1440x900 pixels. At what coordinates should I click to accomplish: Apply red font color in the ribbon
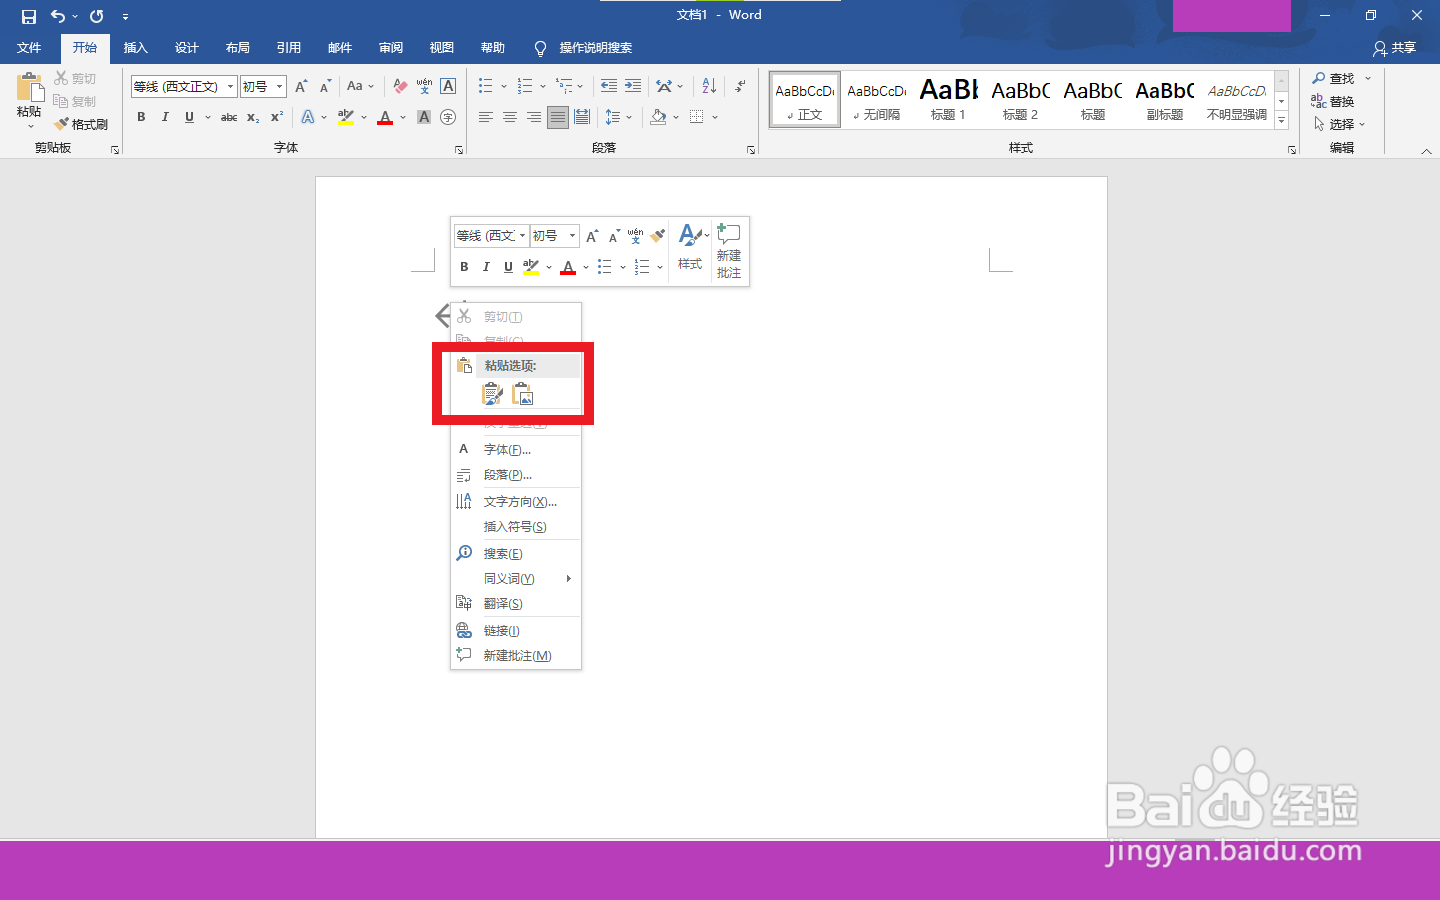click(x=385, y=117)
